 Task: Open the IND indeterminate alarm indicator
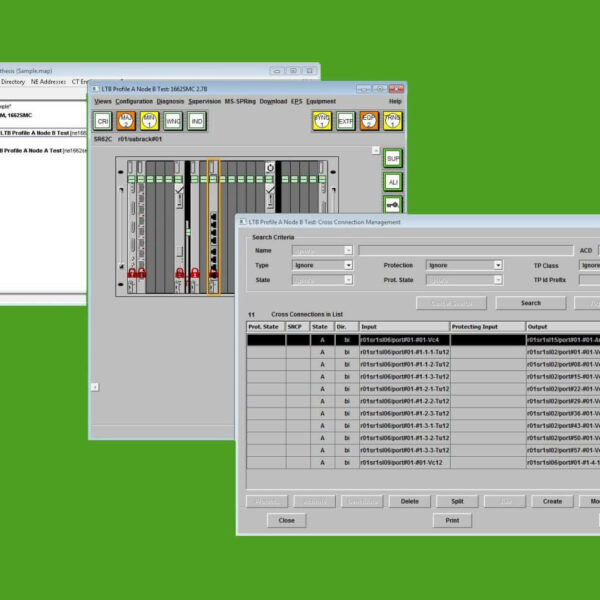click(197, 121)
